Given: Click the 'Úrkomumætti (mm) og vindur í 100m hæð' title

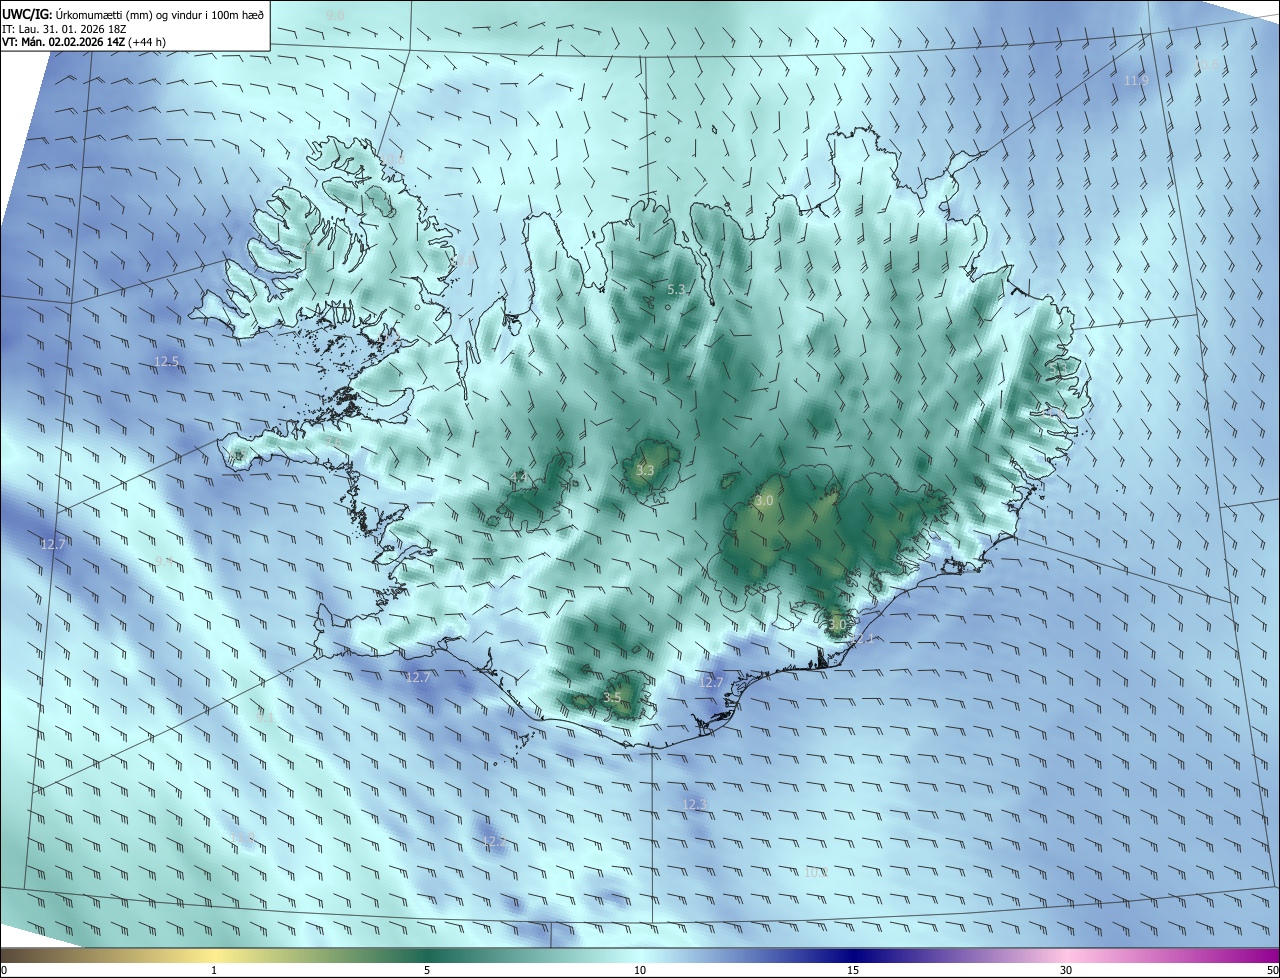Looking at the screenshot, I should click(x=158, y=14).
